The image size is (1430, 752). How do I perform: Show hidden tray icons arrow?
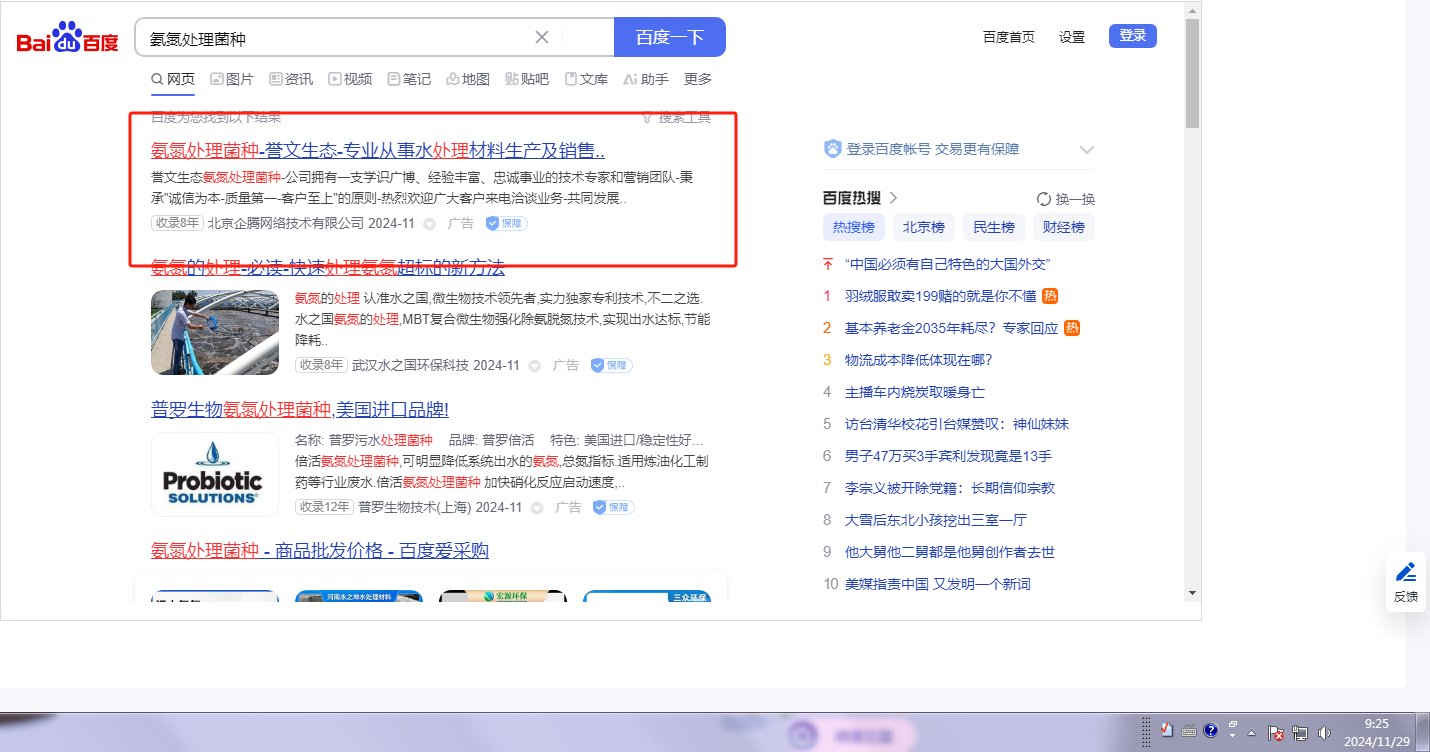1251,732
